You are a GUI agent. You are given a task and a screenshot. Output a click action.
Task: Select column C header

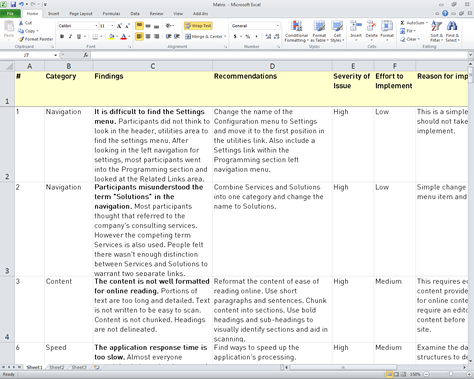[153, 66]
